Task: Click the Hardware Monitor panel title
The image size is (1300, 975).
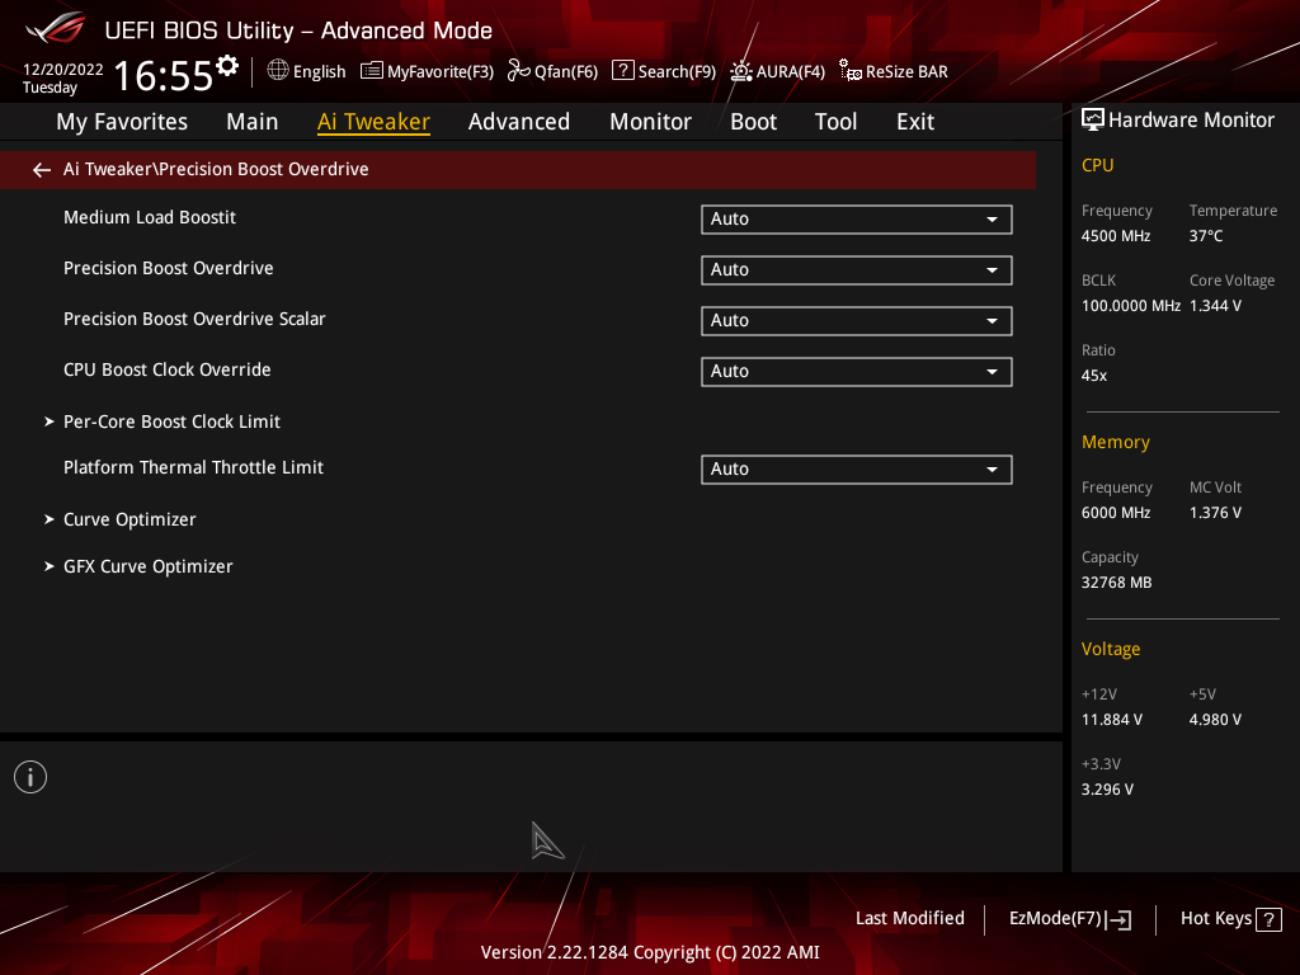Action: 1191,120
